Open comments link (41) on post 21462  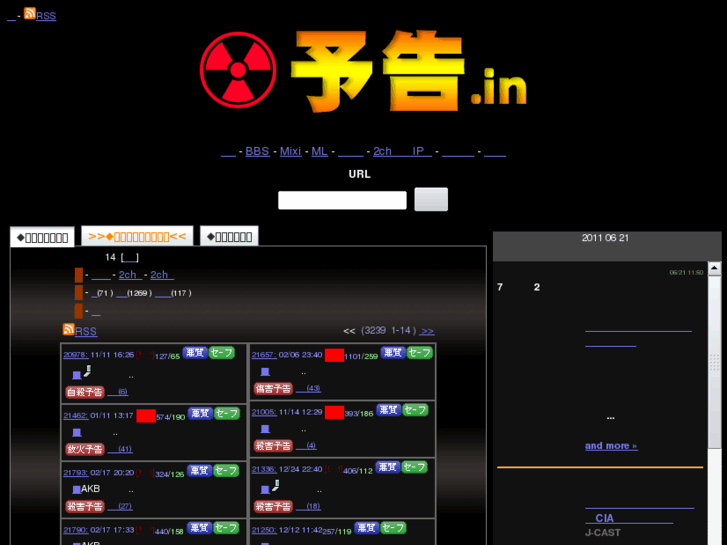click(x=120, y=449)
